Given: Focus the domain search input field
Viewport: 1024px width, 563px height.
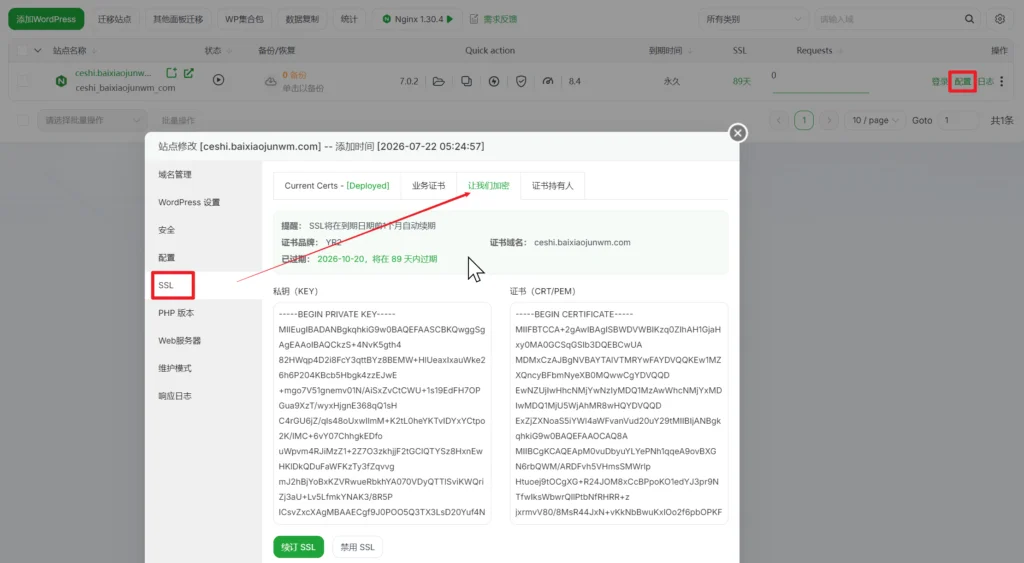Looking at the screenshot, I should pyautogui.click(x=888, y=19).
